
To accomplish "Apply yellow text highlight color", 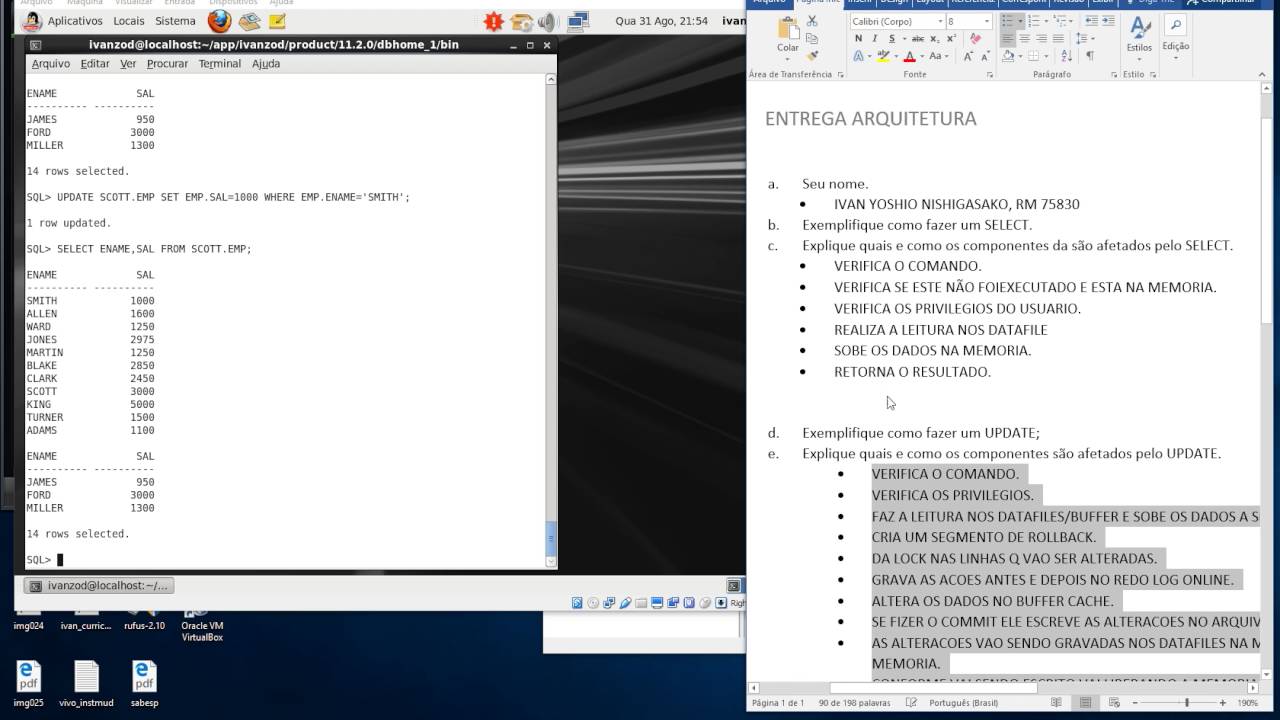I will (883, 56).
